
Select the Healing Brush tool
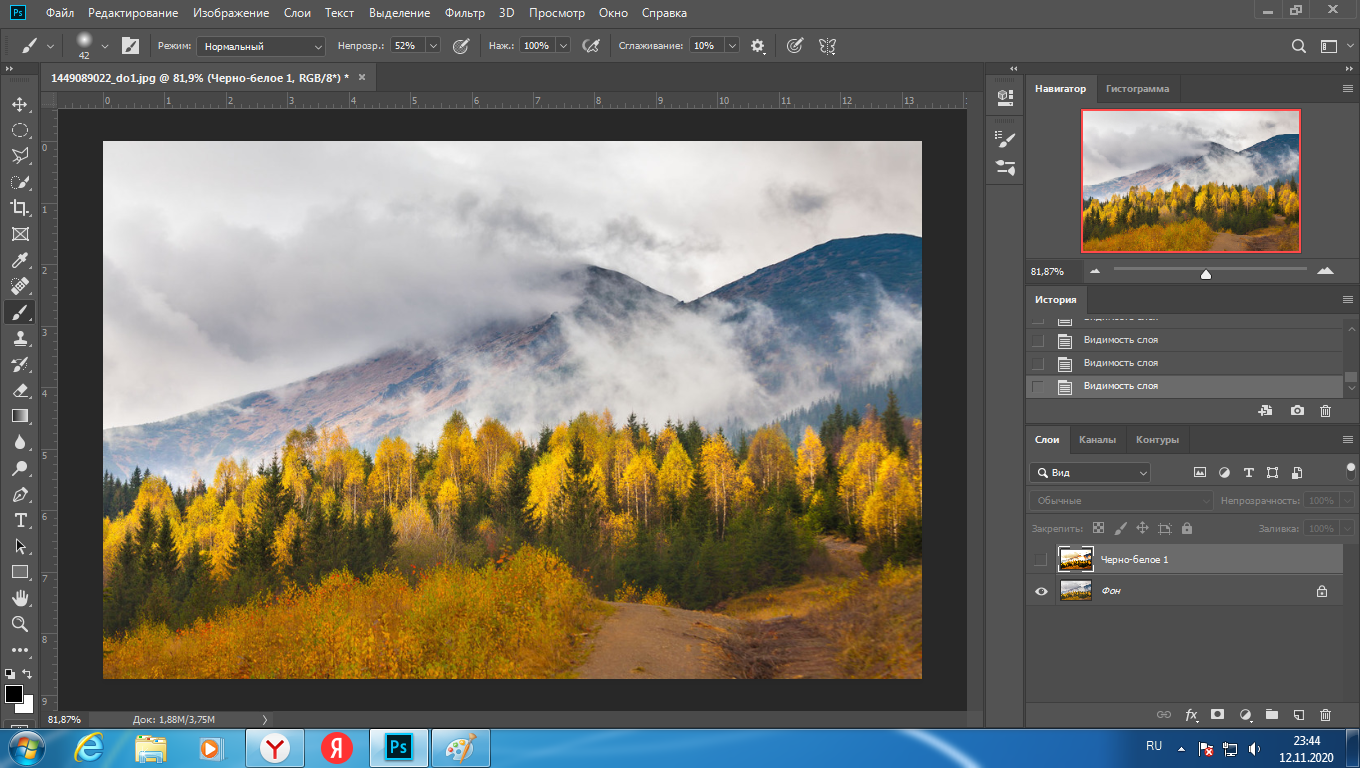point(20,286)
